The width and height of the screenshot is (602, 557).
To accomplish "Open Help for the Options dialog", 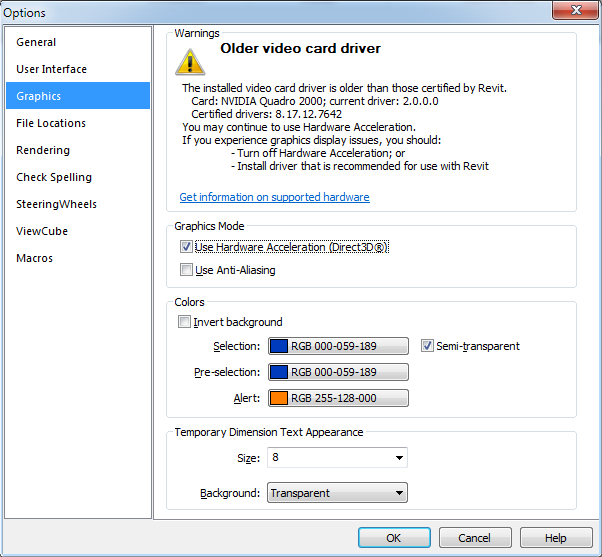I will (x=556, y=537).
